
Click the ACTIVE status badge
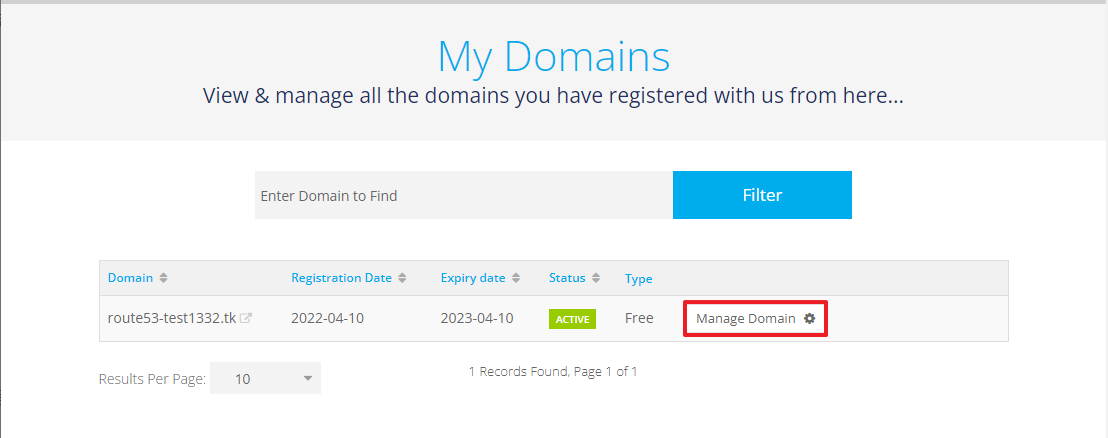(x=572, y=319)
